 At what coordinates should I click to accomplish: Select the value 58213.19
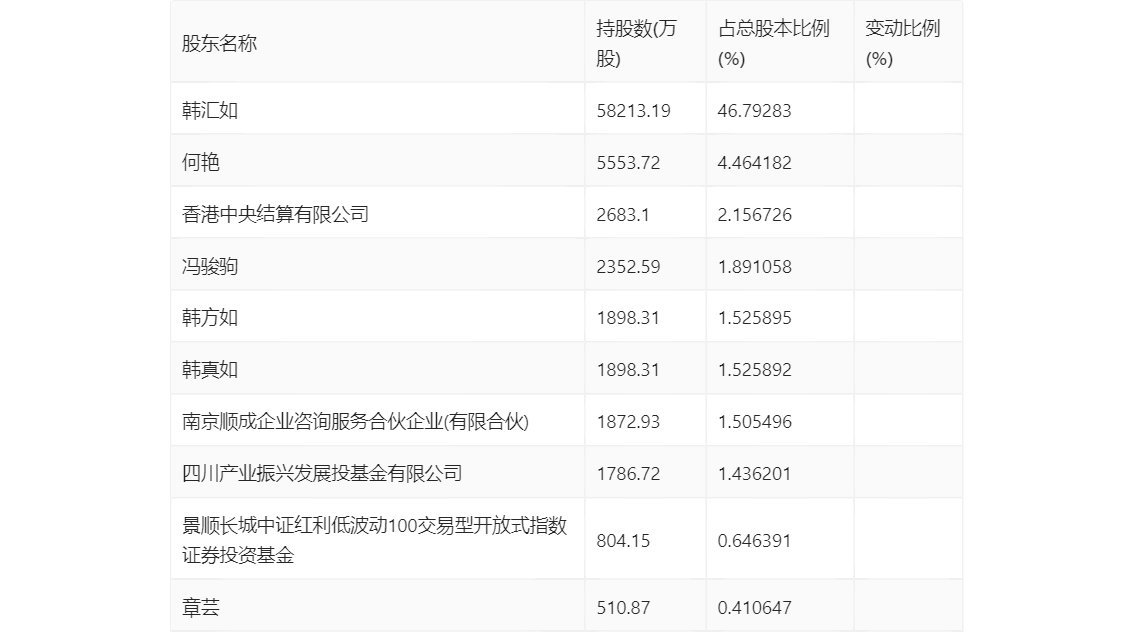[x=634, y=111]
